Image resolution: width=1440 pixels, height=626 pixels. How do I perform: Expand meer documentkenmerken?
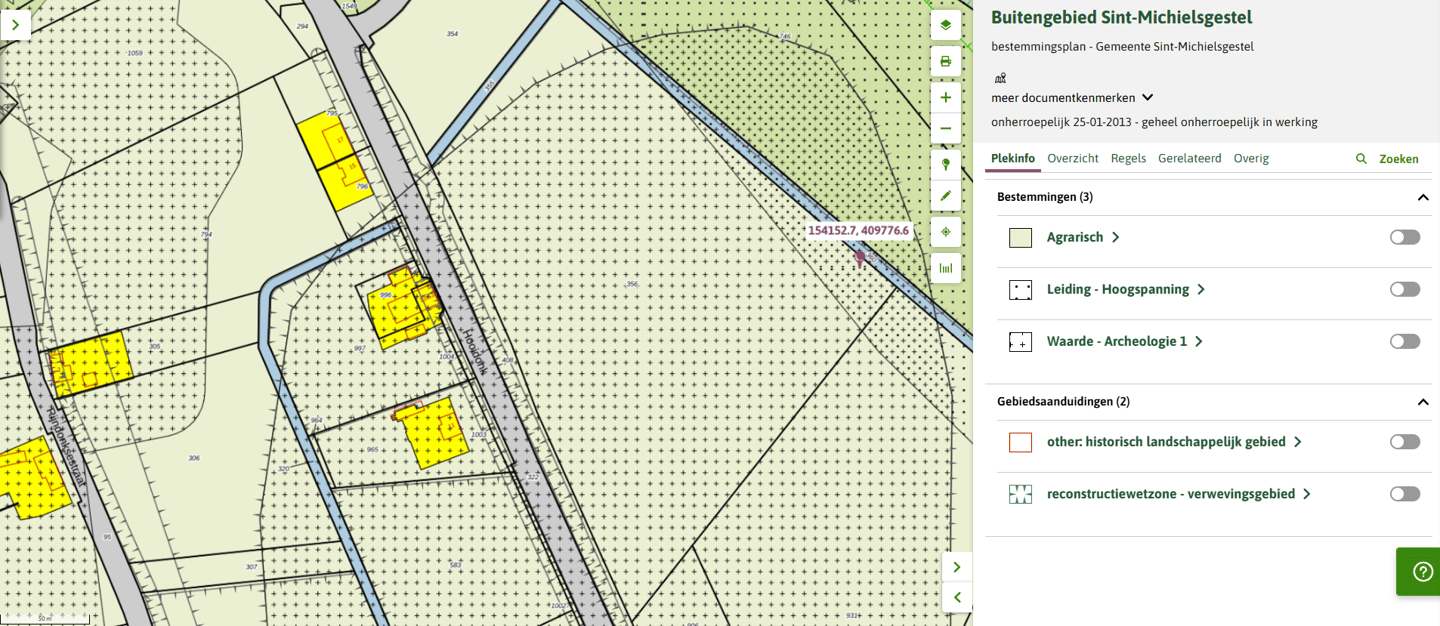click(x=1072, y=98)
